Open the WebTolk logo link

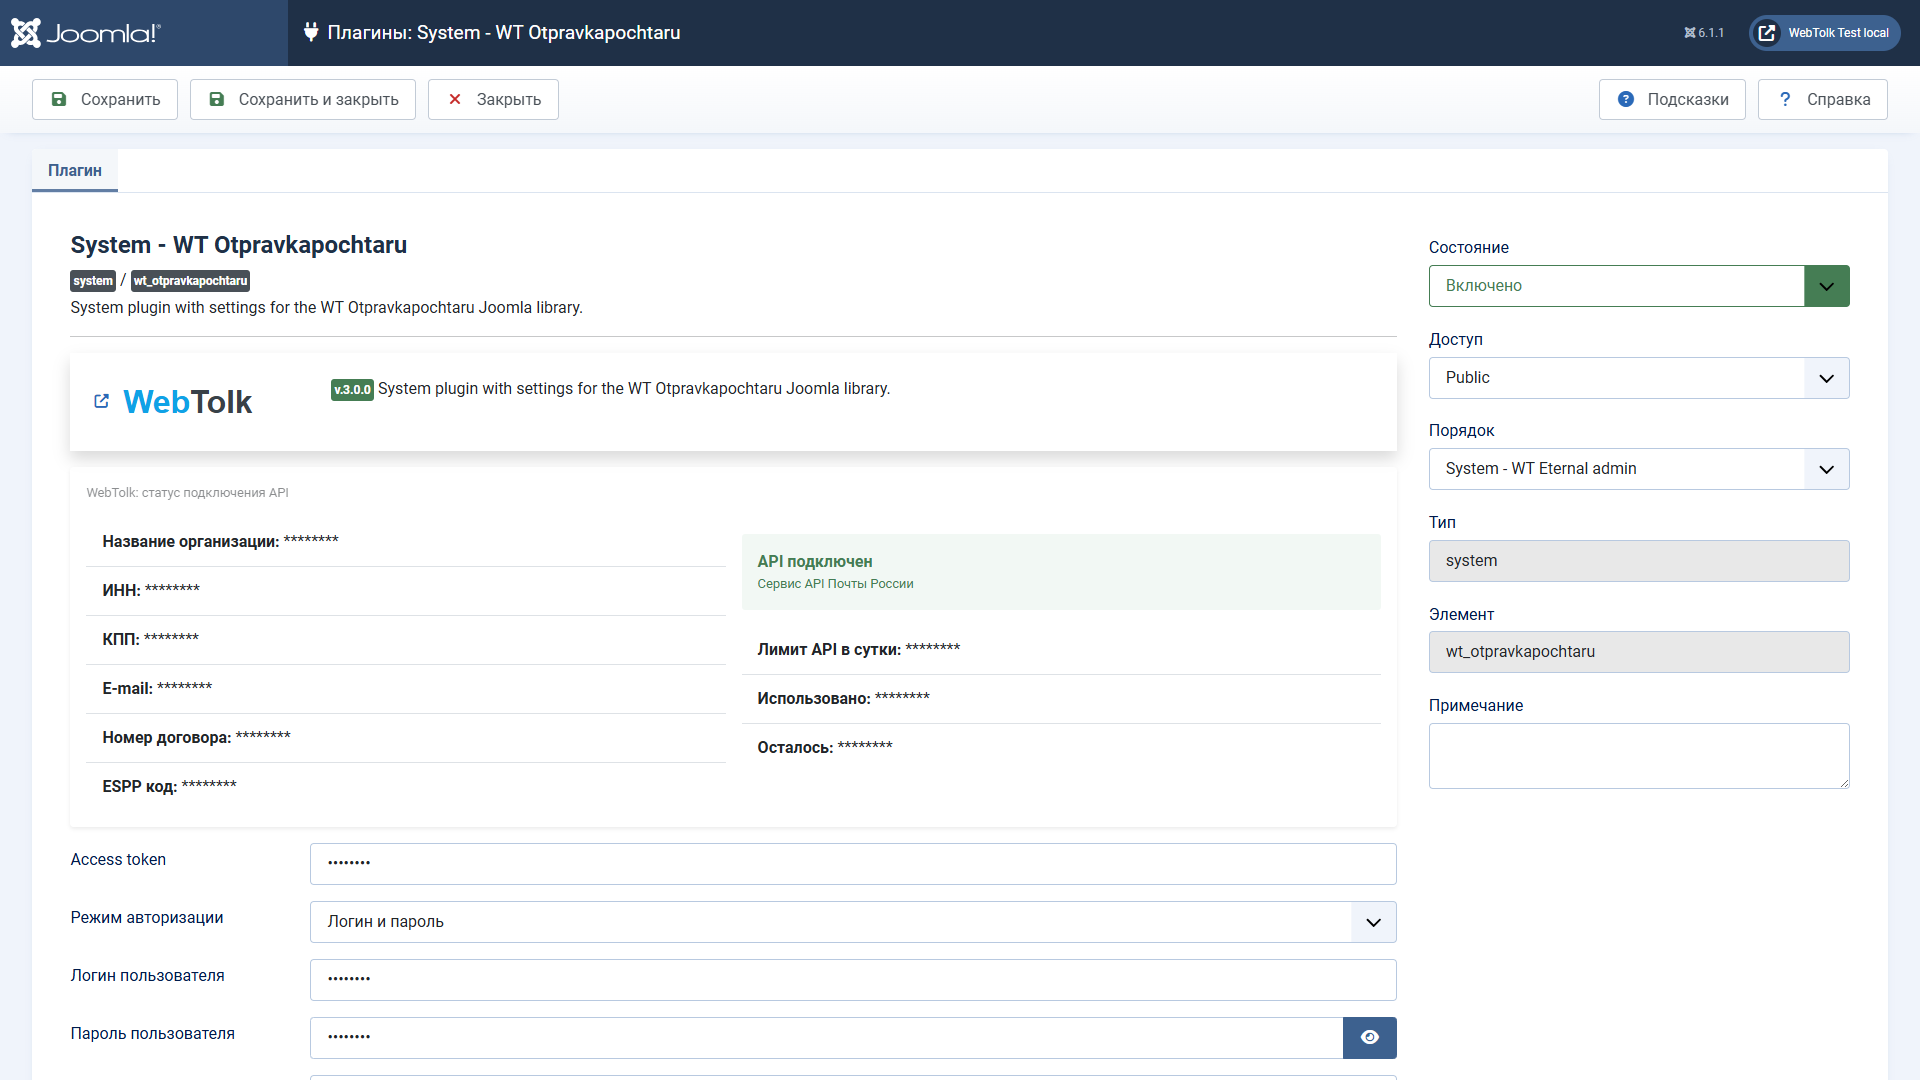(187, 402)
